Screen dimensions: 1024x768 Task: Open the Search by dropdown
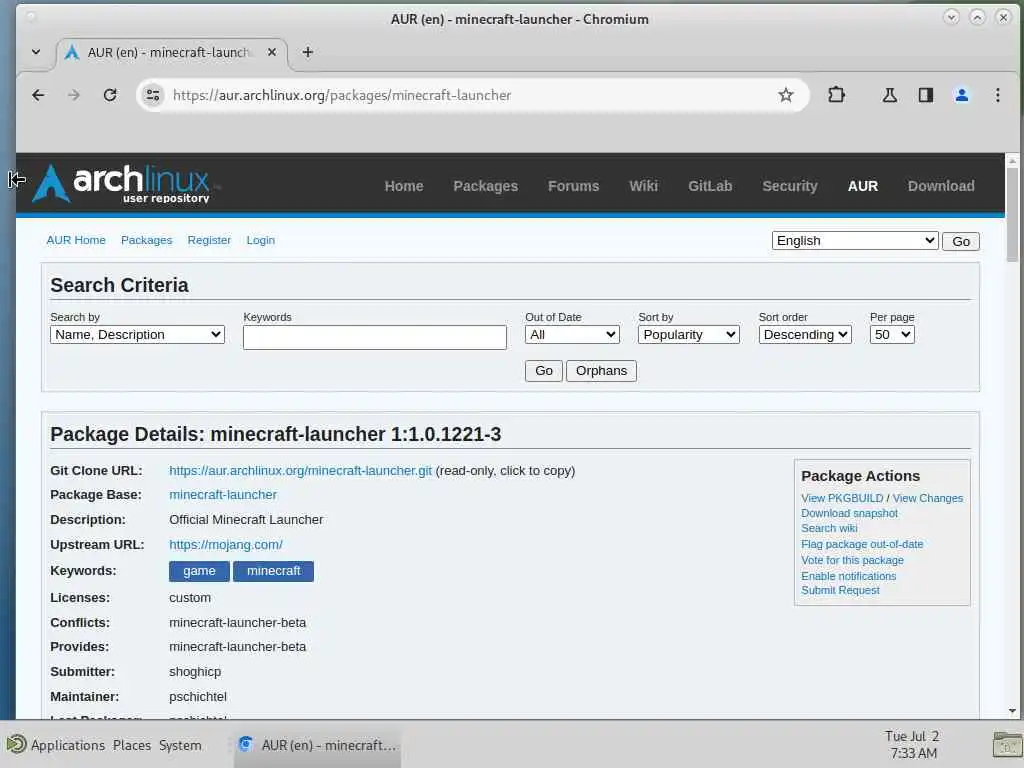coord(137,335)
